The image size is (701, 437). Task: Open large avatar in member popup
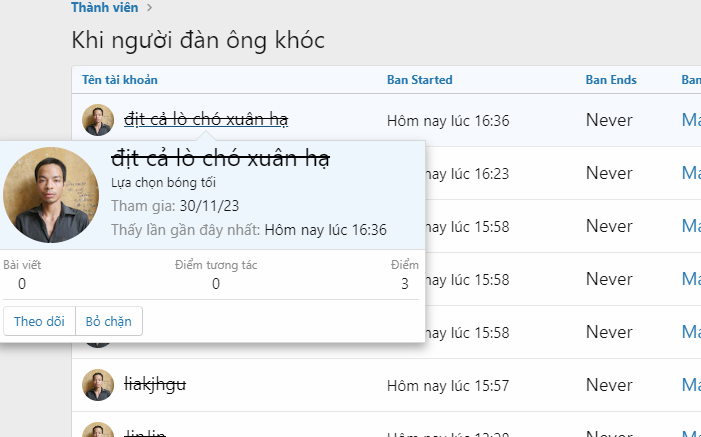click(51, 195)
